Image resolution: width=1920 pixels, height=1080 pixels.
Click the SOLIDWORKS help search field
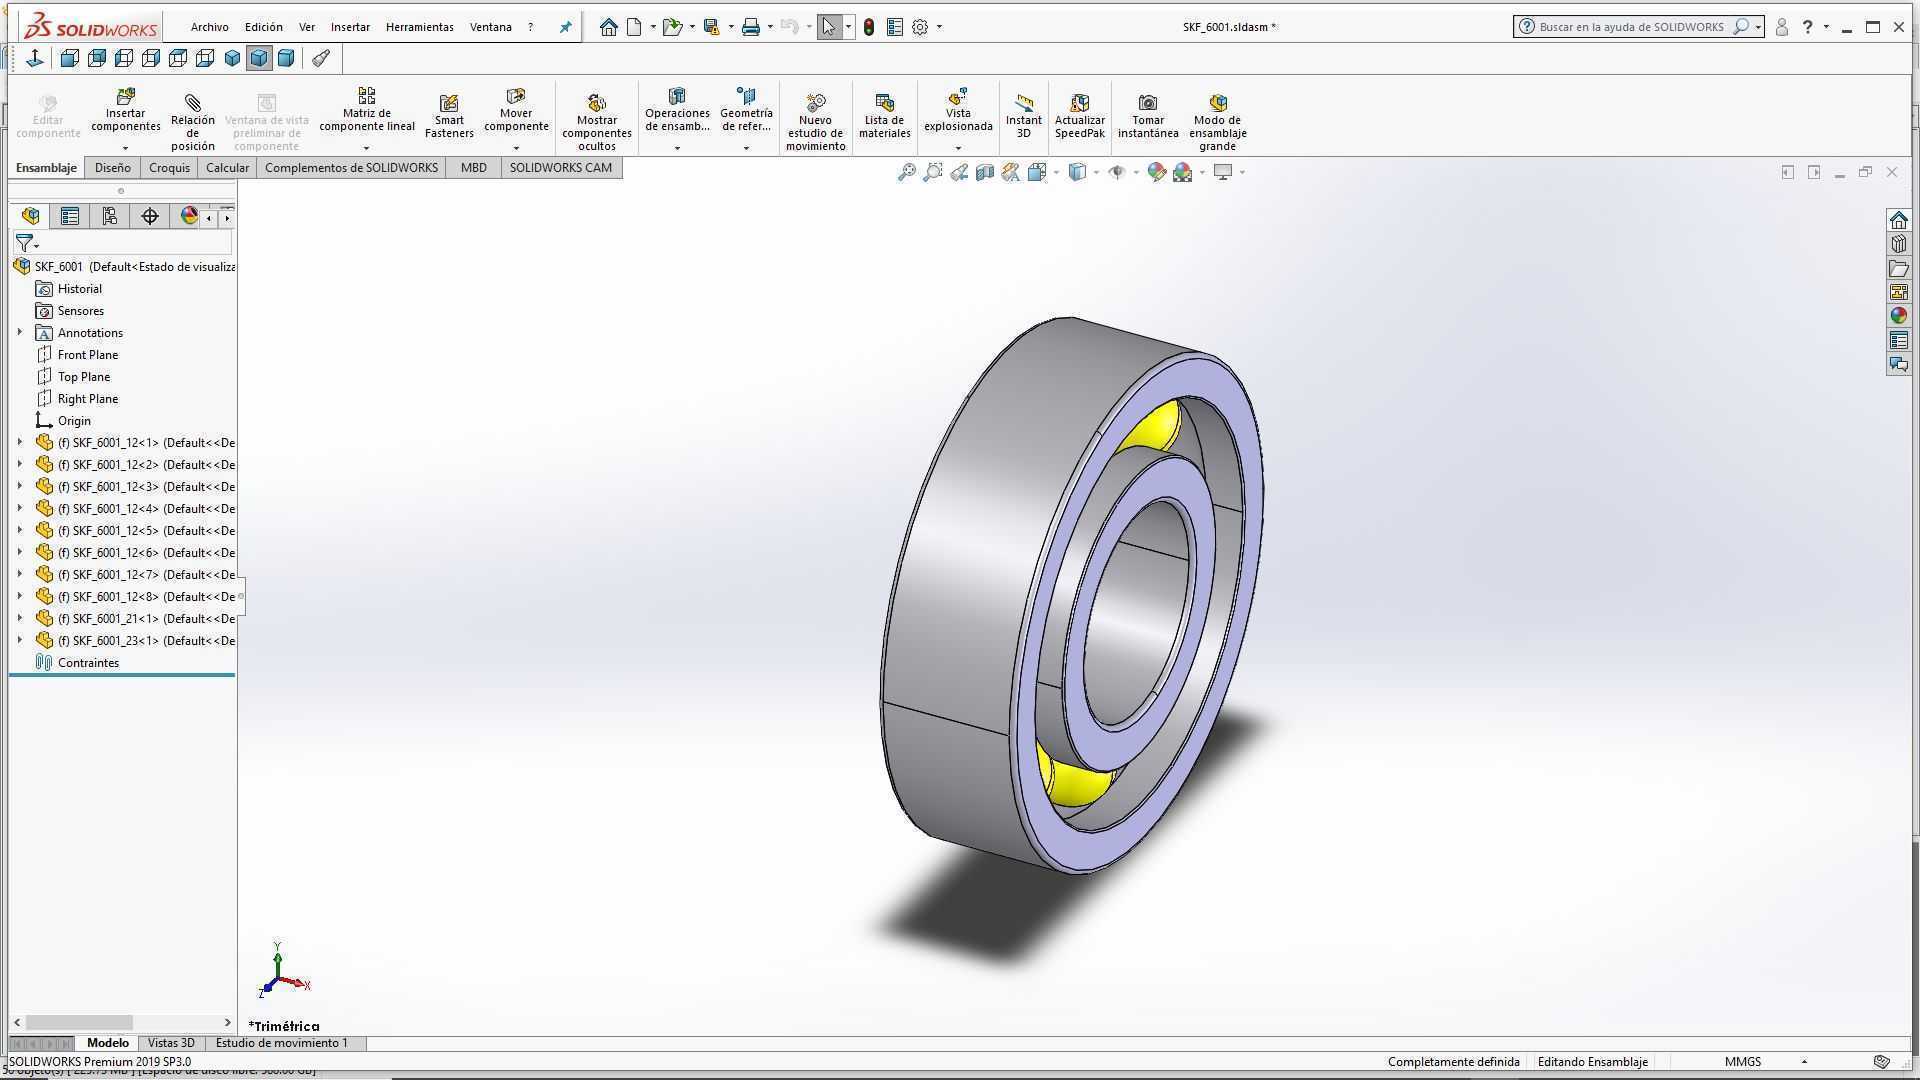(x=1630, y=27)
